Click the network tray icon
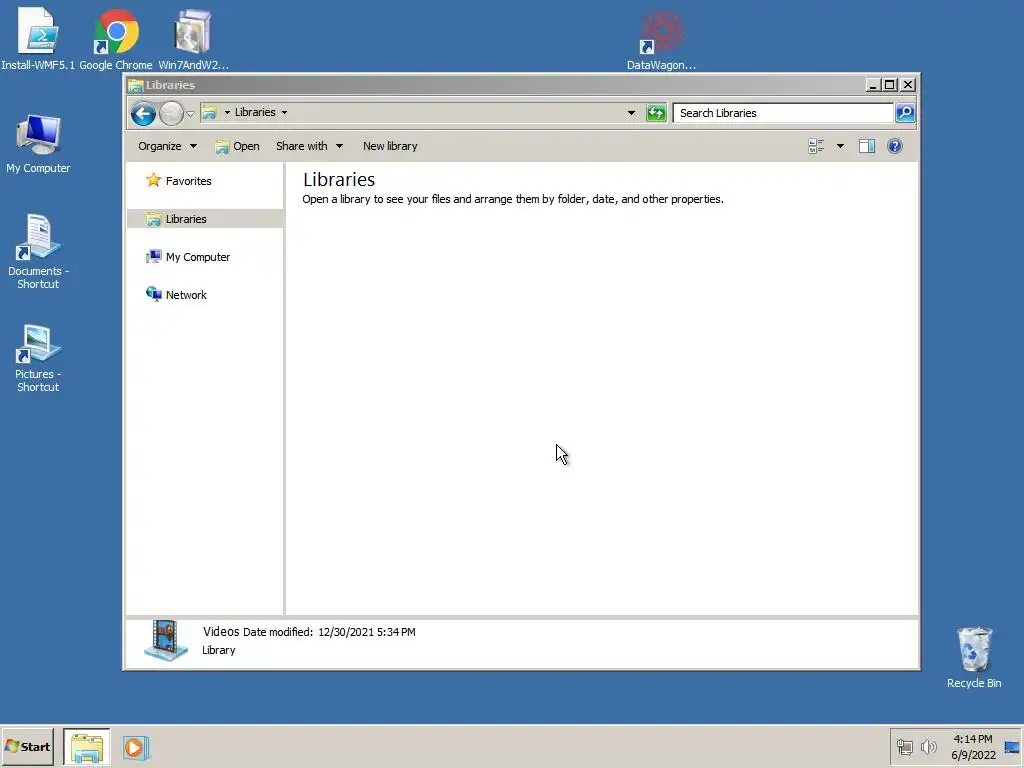Image resolution: width=1024 pixels, height=768 pixels. 904,747
